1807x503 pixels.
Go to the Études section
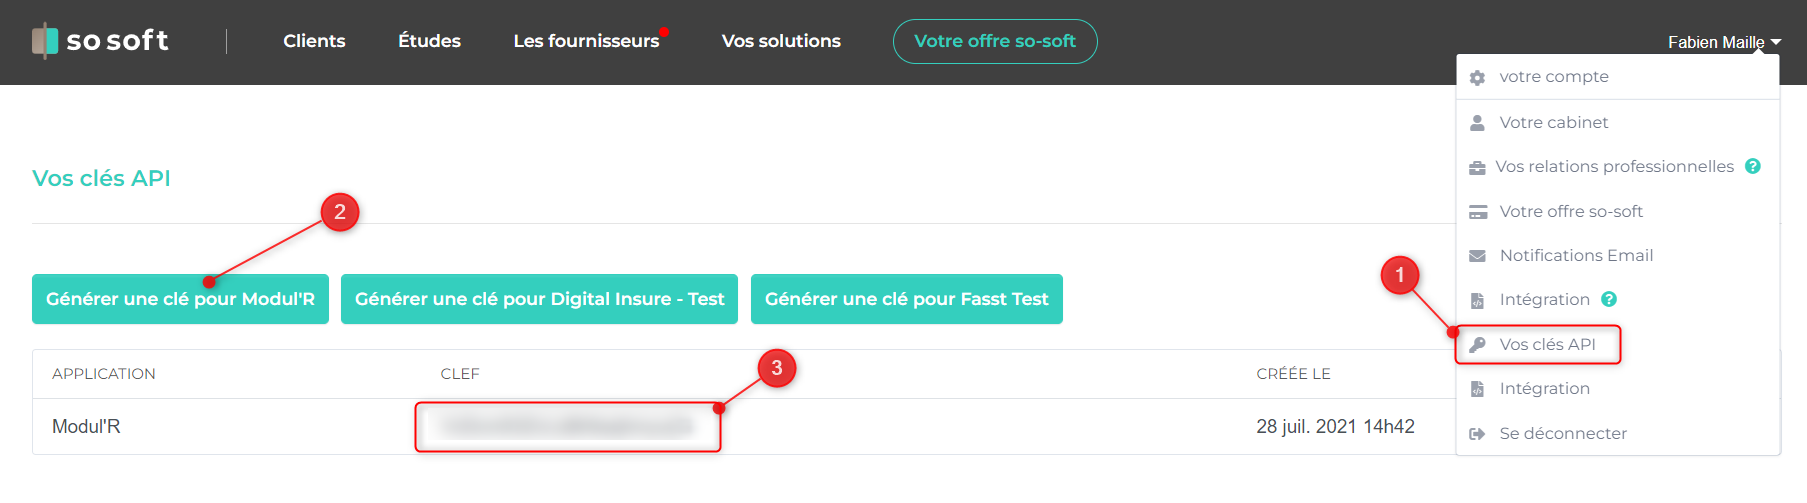[429, 41]
